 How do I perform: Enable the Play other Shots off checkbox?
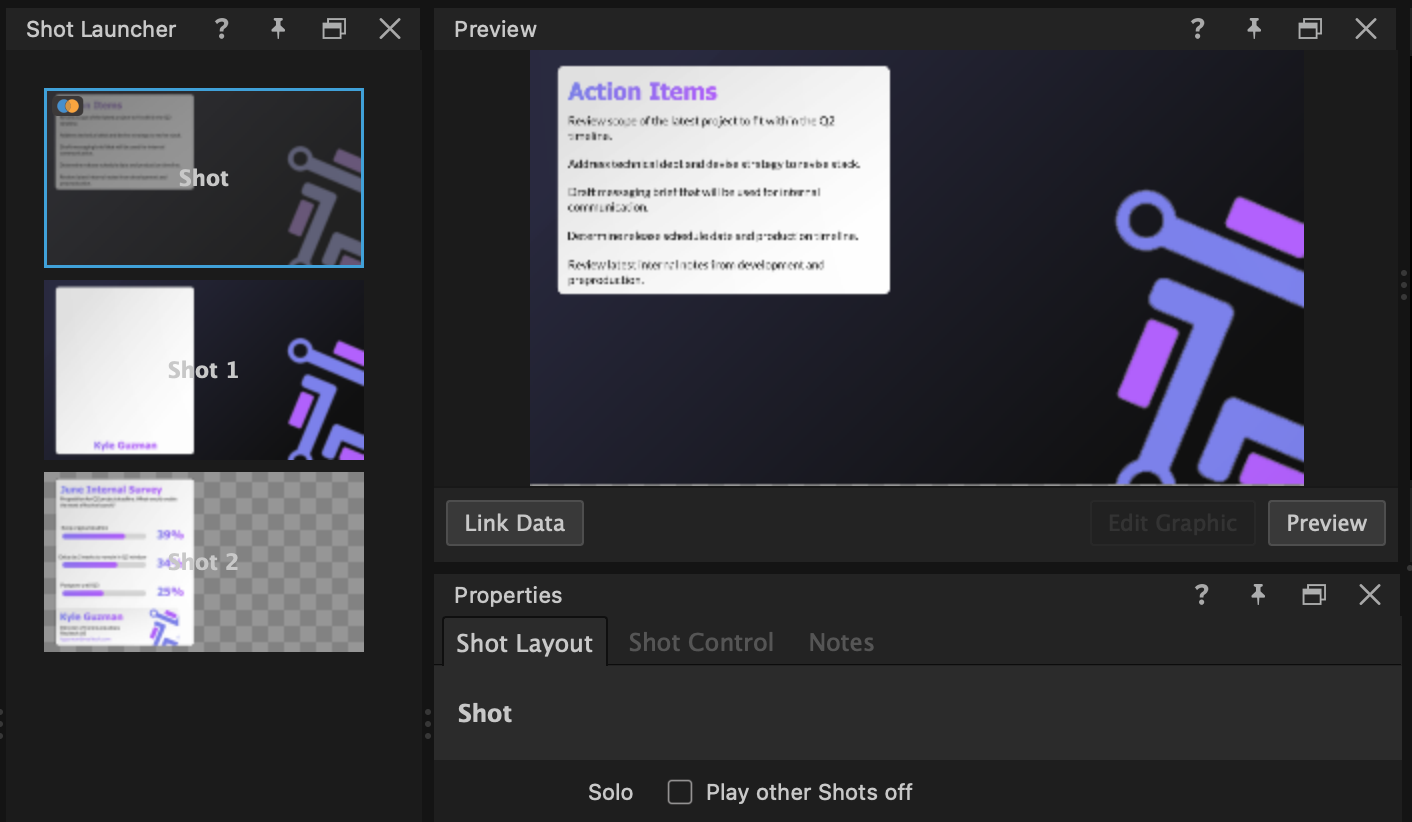click(679, 791)
